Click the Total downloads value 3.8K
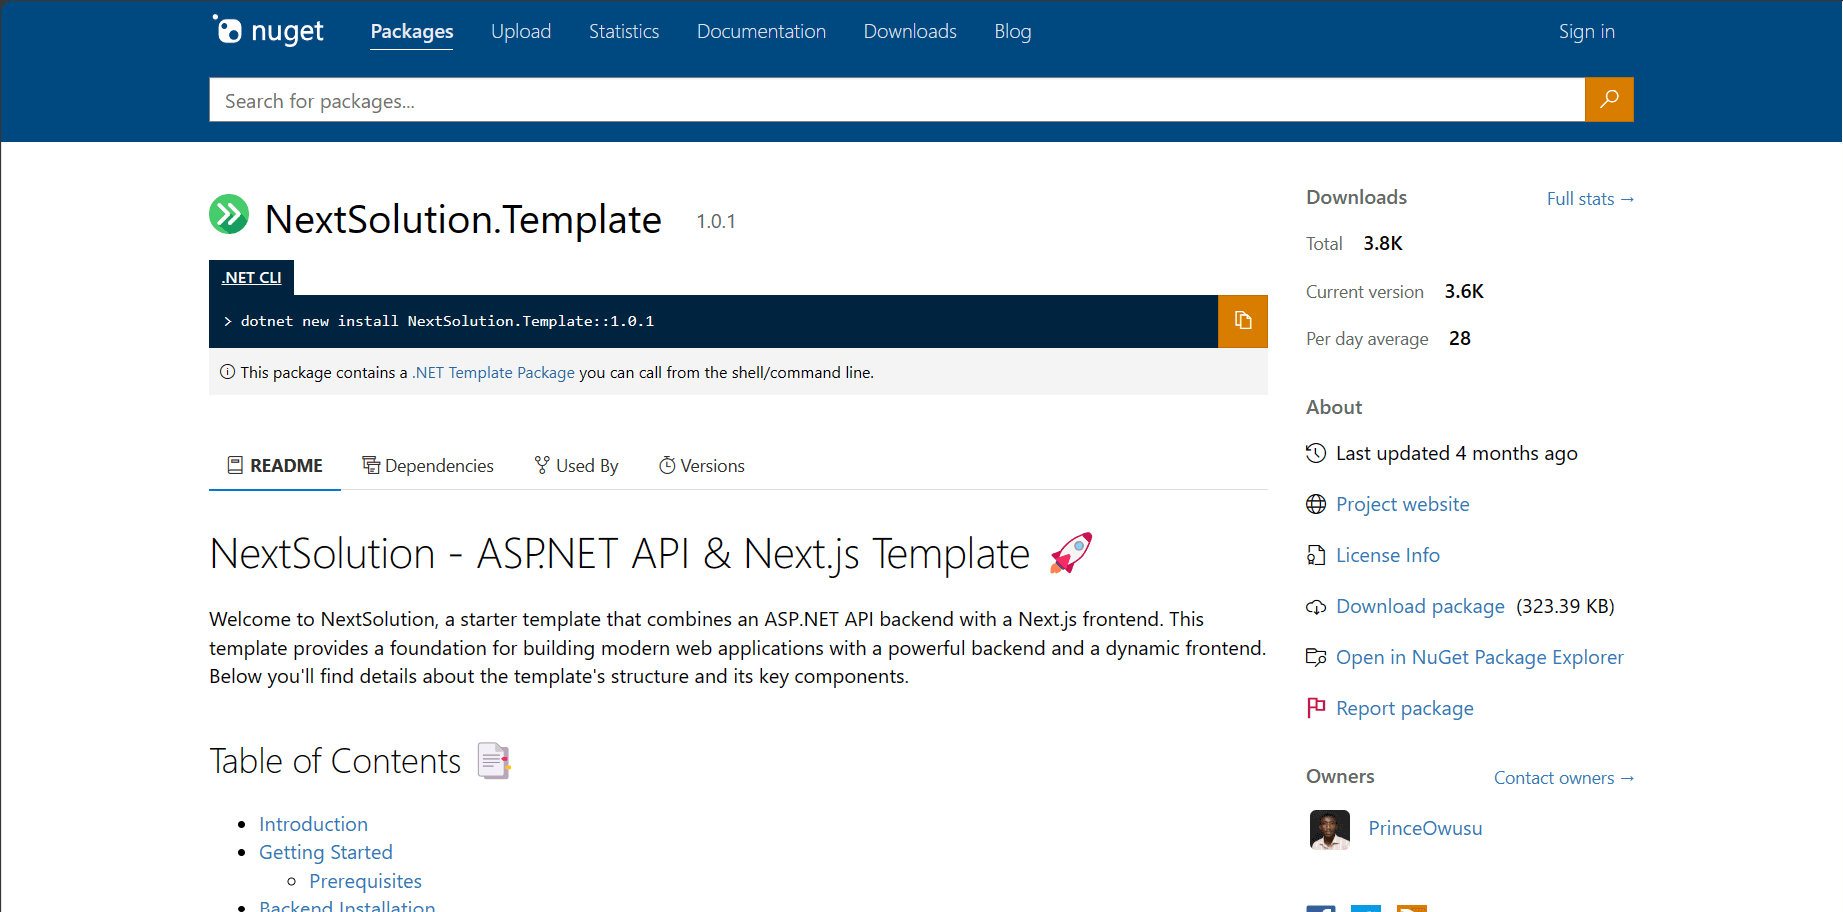This screenshot has height=912, width=1843. [x=1383, y=243]
